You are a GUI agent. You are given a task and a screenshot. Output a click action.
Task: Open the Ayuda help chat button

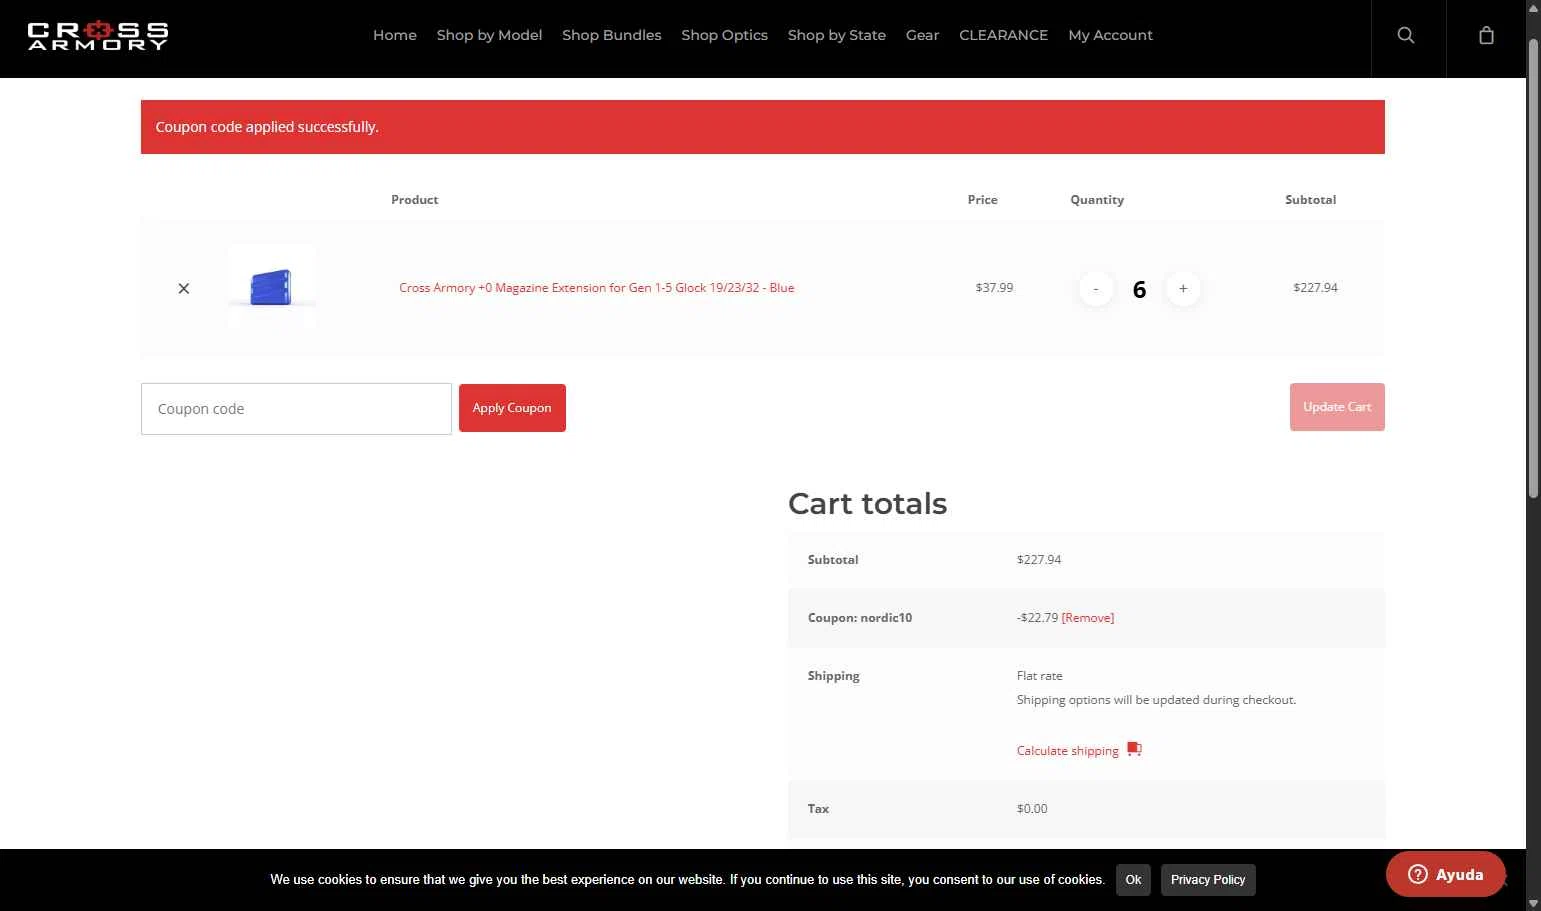pos(1445,874)
